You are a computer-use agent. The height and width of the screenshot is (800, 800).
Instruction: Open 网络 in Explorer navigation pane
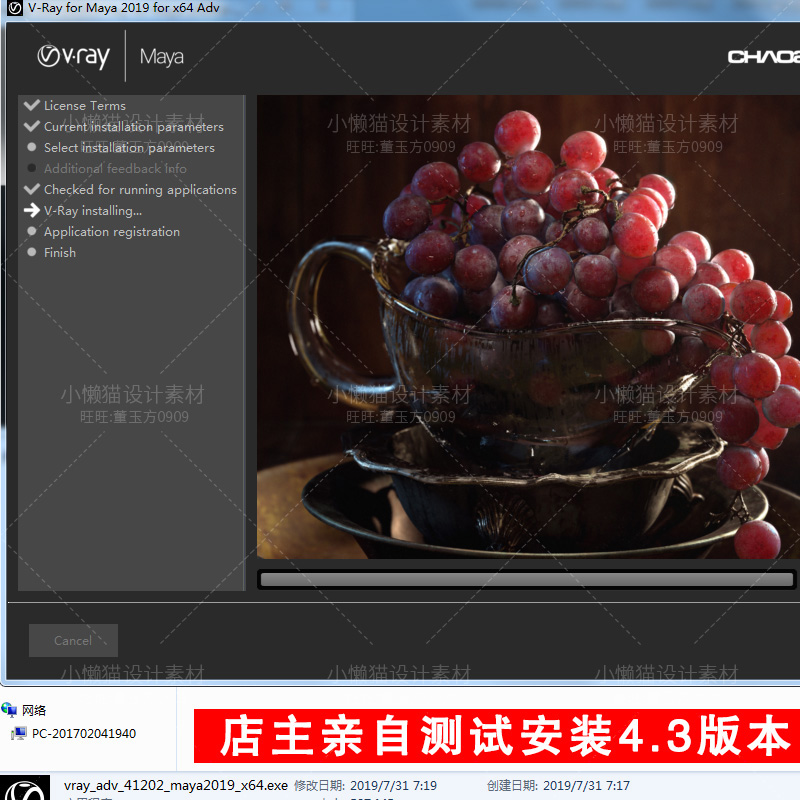[x=34, y=710]
